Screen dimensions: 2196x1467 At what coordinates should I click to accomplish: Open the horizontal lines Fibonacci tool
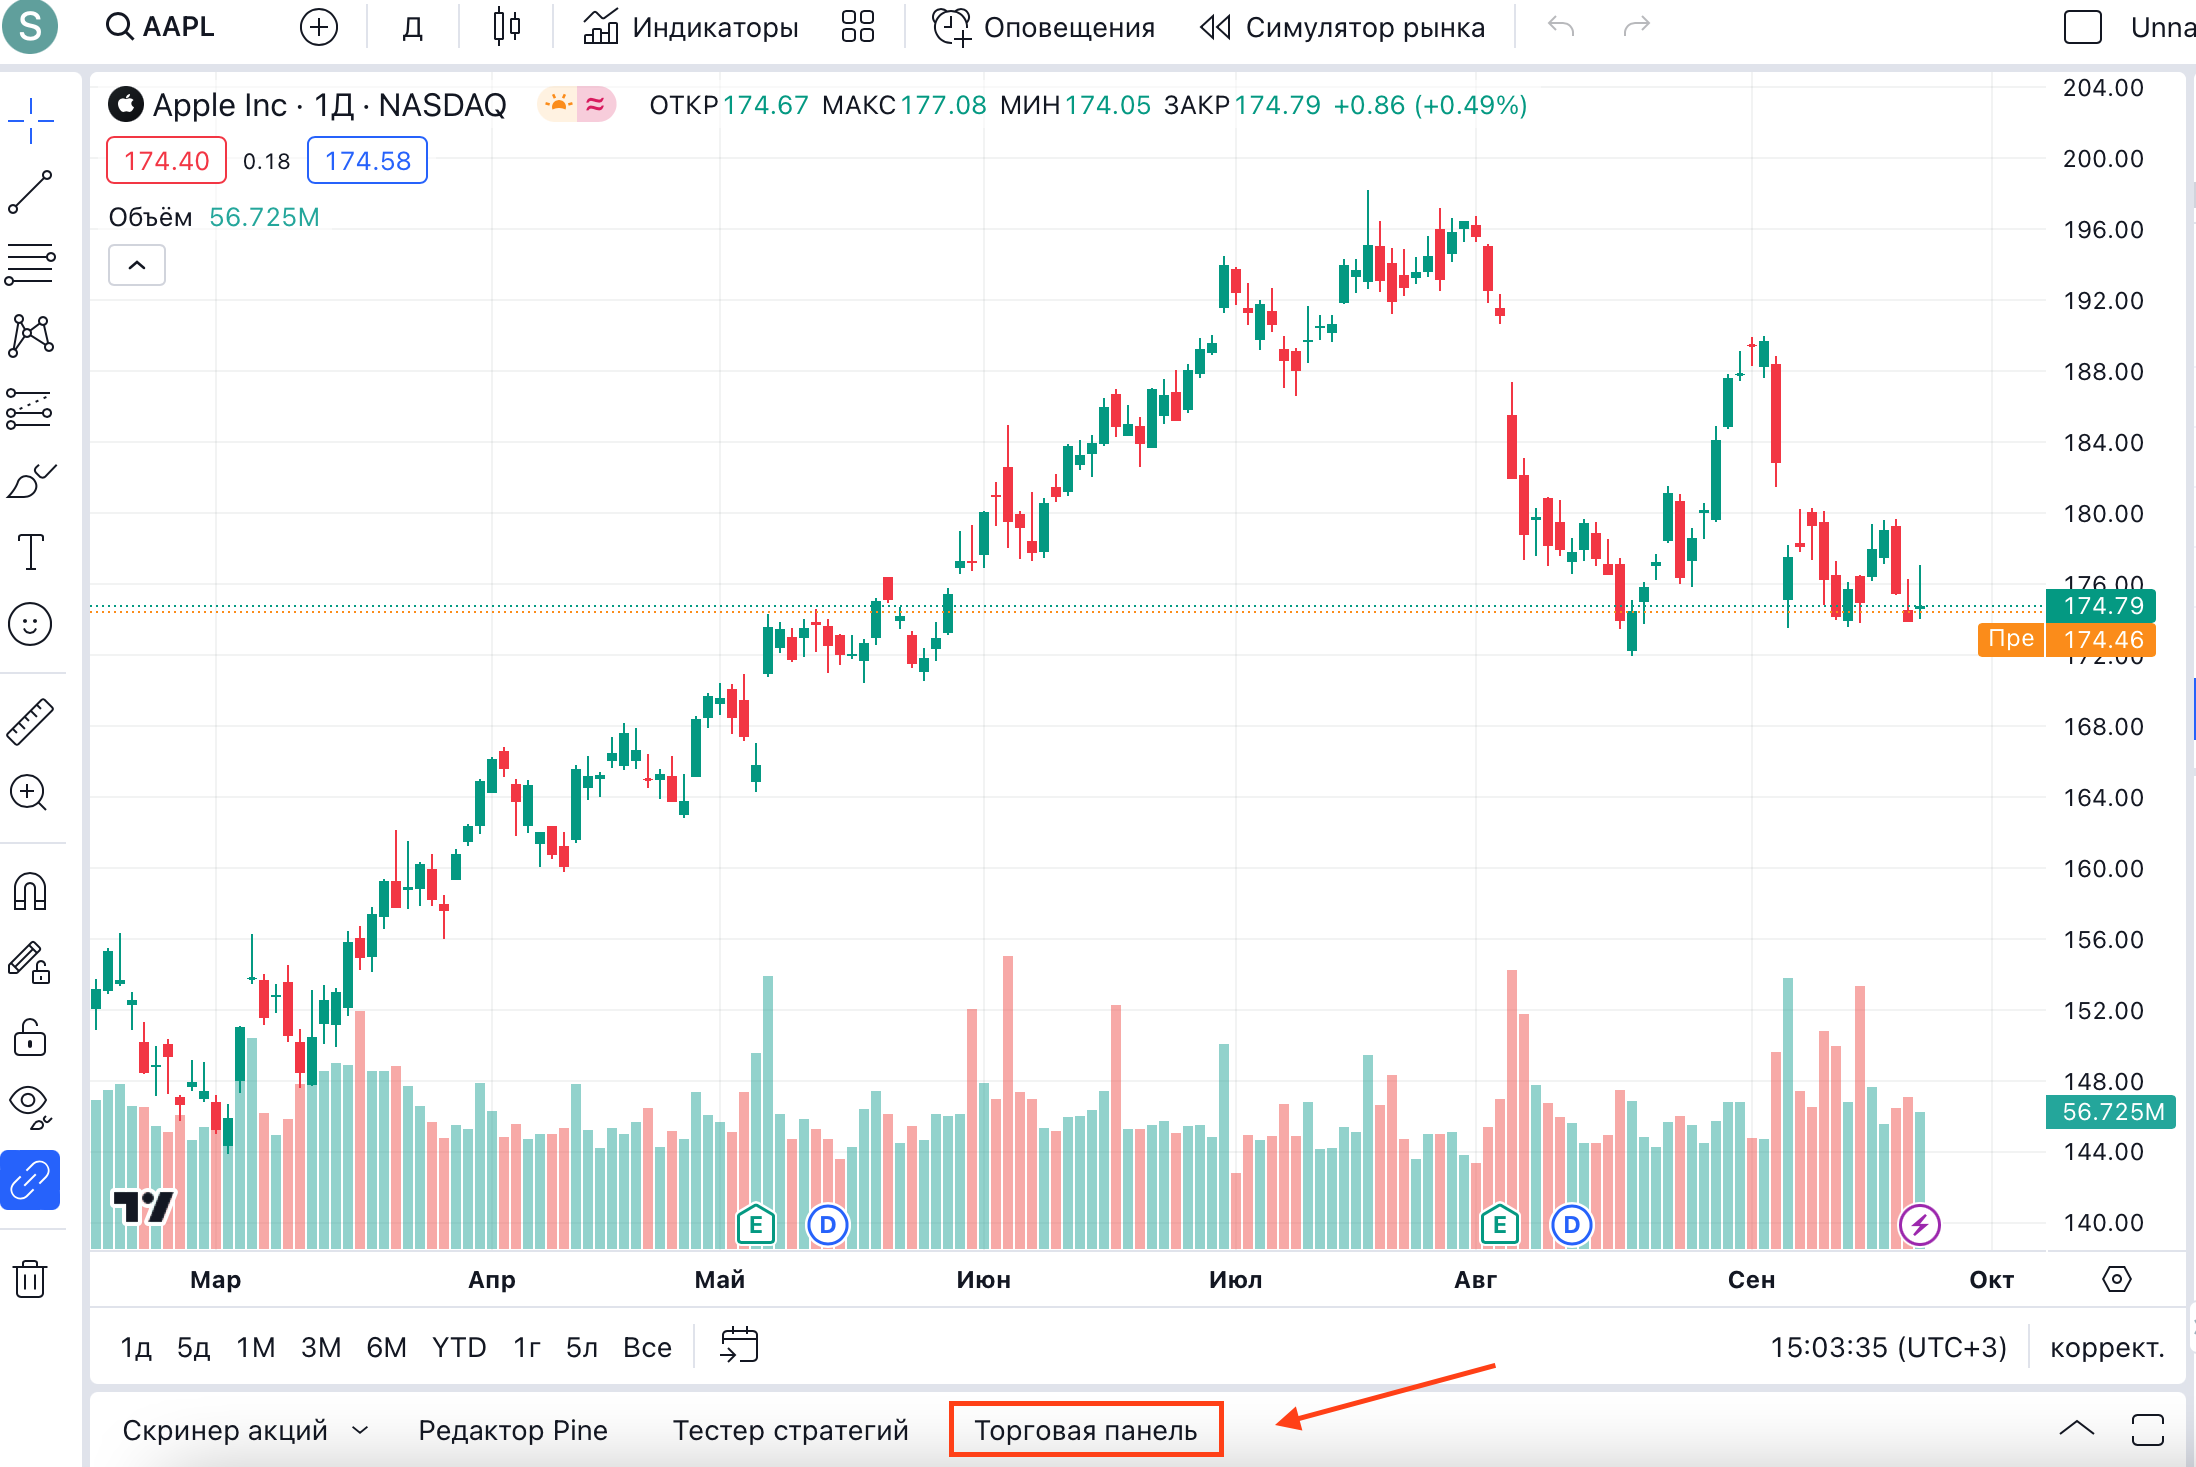(x=30, y=265)
